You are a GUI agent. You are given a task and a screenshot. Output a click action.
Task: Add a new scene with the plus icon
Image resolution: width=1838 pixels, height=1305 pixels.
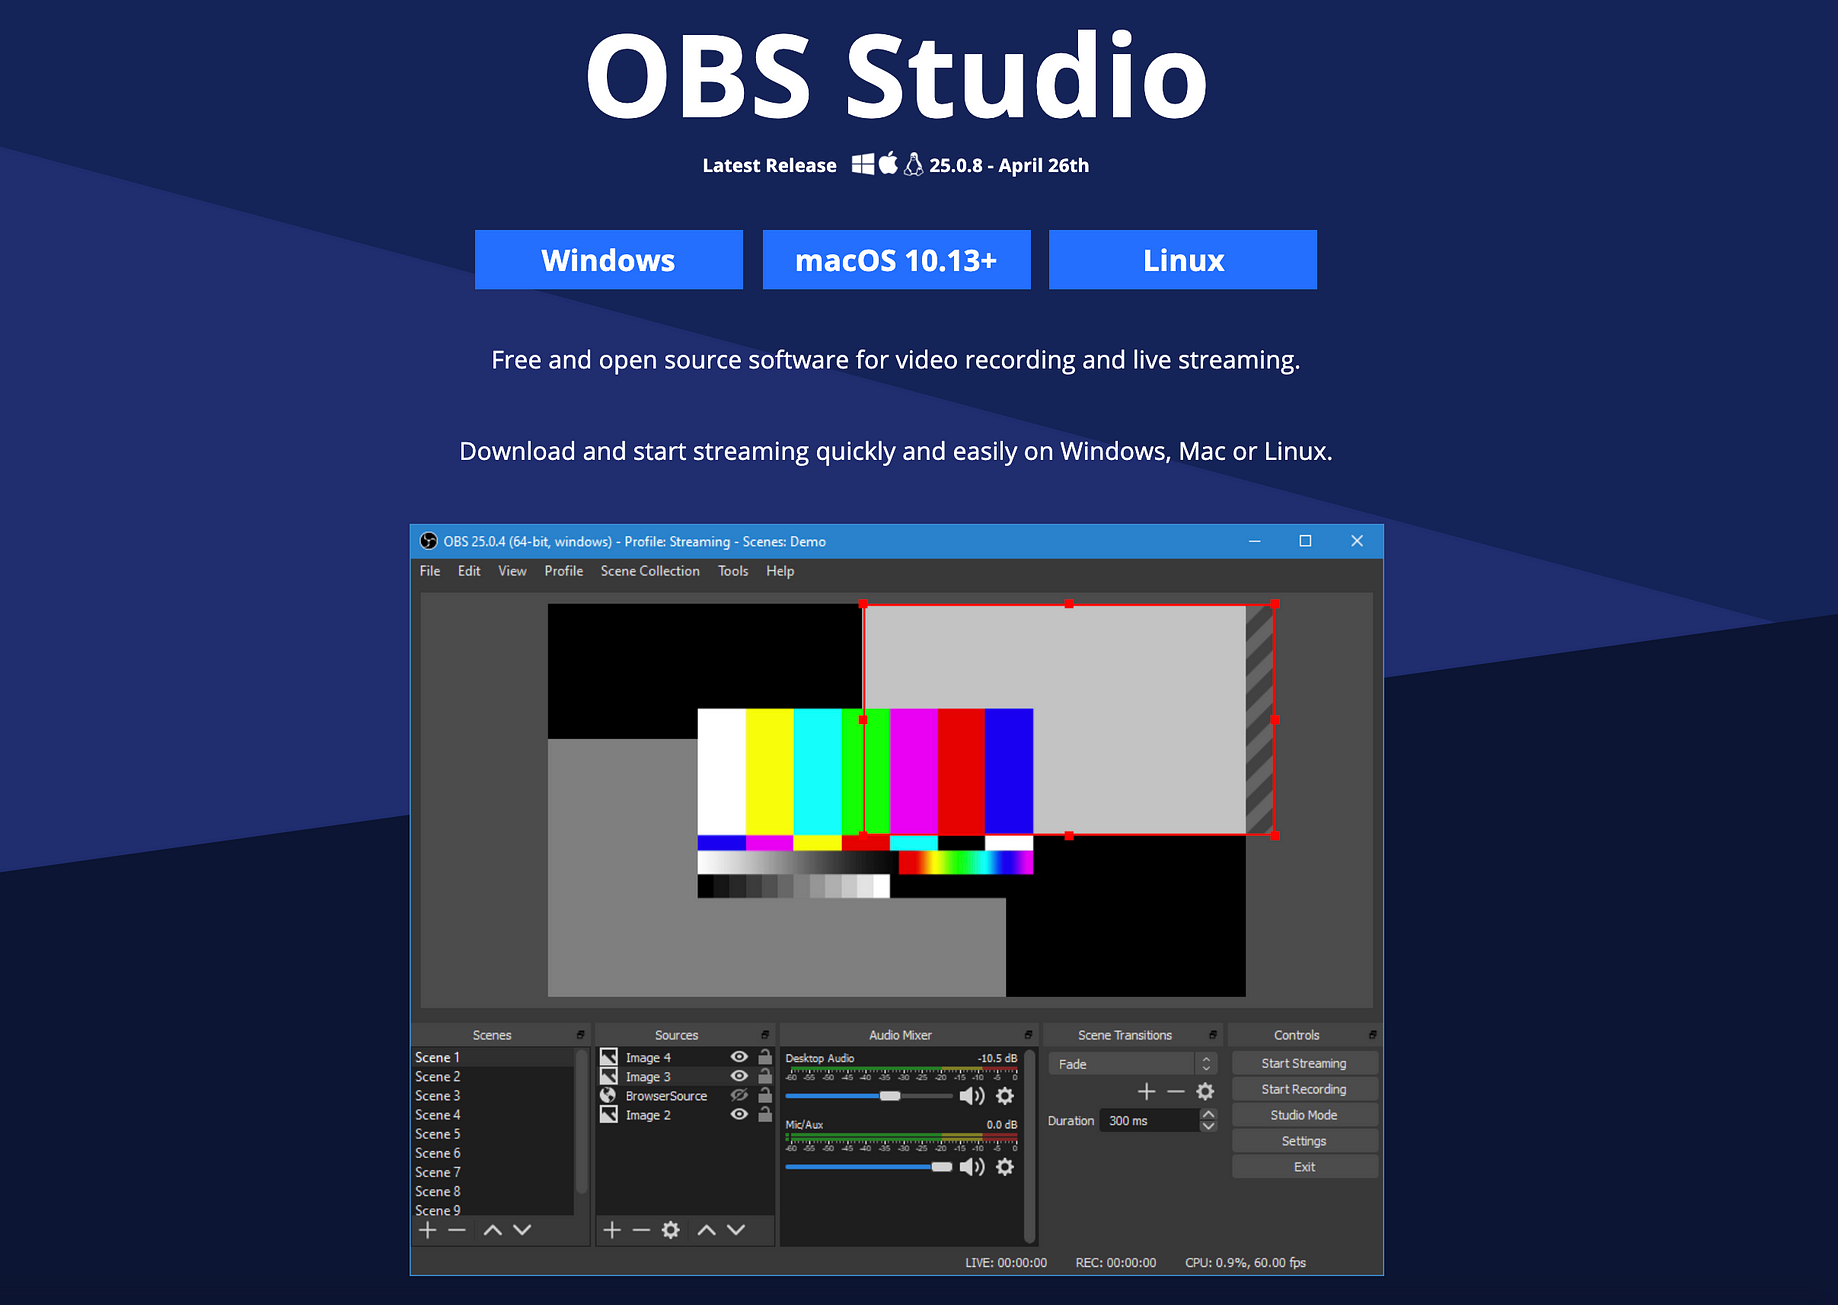click(x=428, y=1230)
